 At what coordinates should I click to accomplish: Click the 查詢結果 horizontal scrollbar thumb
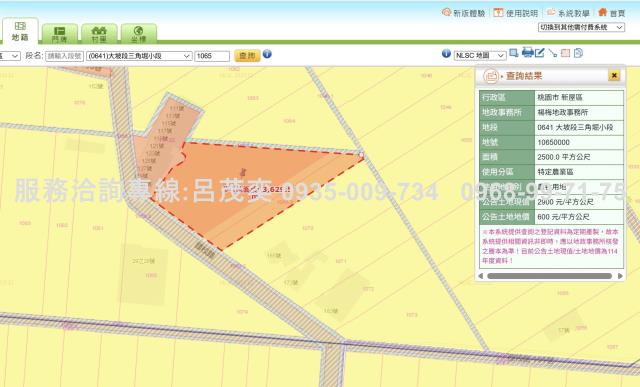(x=549, y=276)
